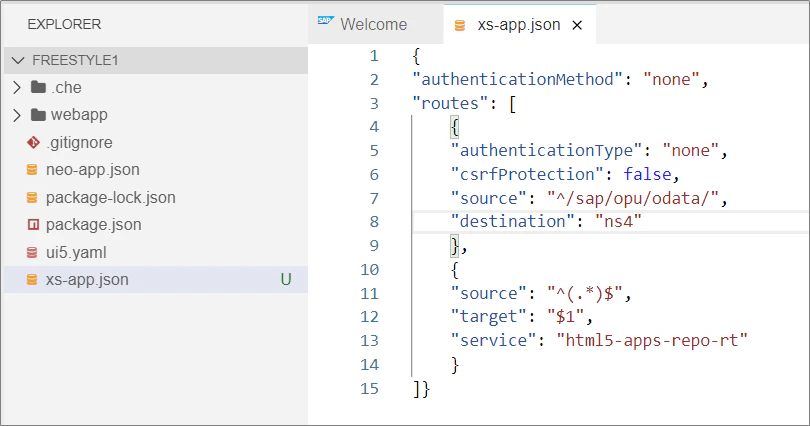Click the xs-app.json icon in Explorer
Screen dimensions: 810x426
point(32,279)
